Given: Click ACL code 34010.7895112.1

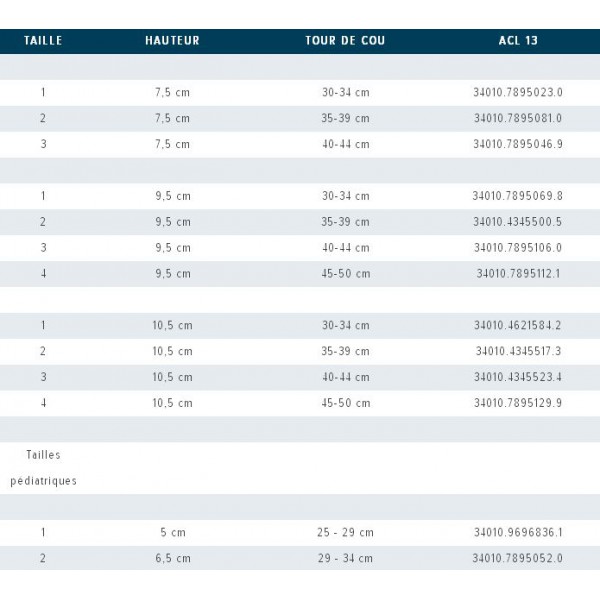Looking at the screenshot, I should (518, 274).
